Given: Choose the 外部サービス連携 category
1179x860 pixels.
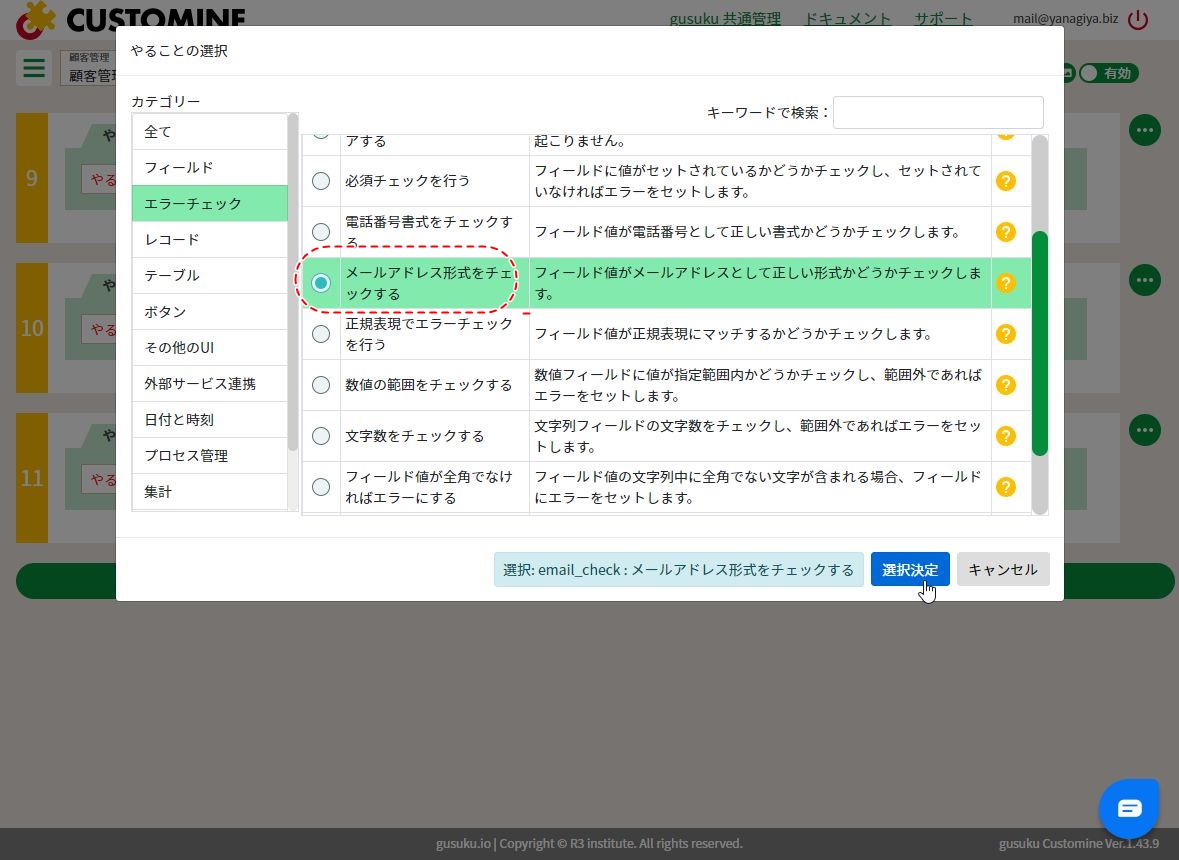Looking at the screenshot, I should [210, 384].
